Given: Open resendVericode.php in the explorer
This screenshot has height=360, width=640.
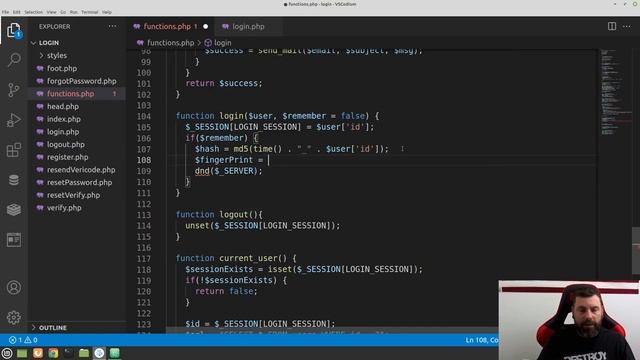Looking at the screenshot, I should pos(81,170).
